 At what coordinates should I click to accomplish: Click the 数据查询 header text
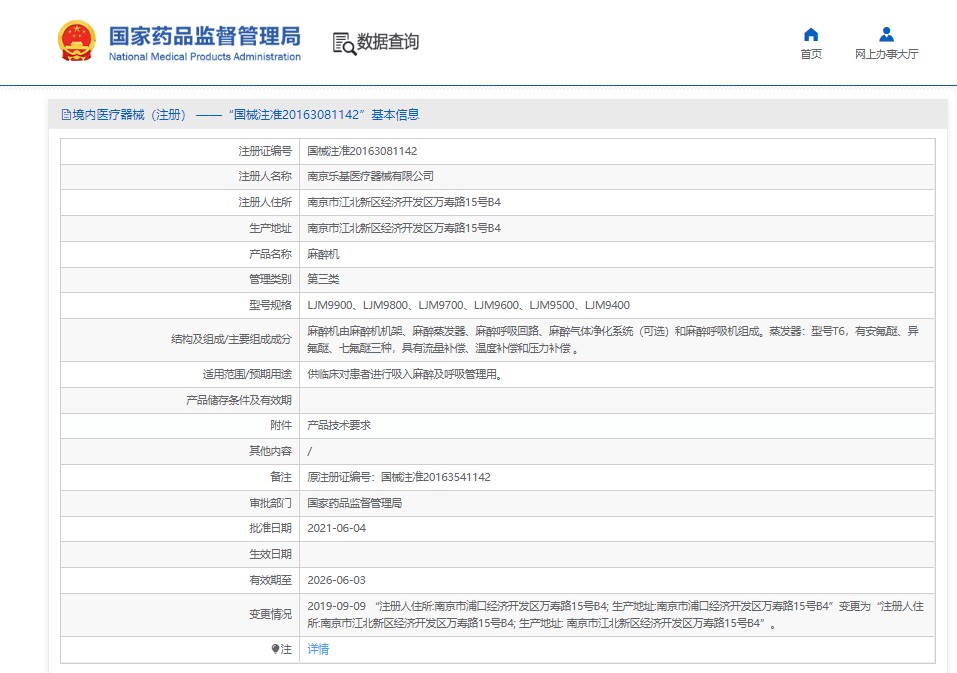pos(388,42)
